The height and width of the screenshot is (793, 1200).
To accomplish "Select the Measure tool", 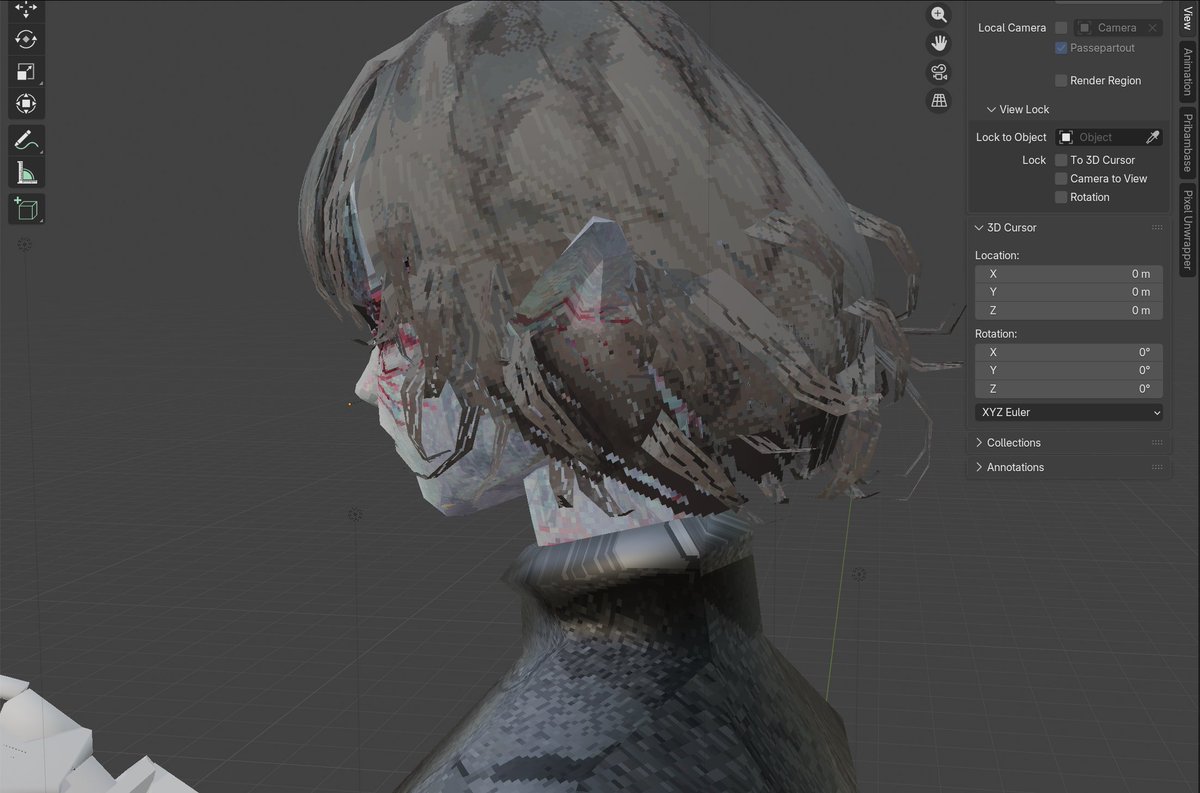I will pyautogui.click(x=26, y=171).
